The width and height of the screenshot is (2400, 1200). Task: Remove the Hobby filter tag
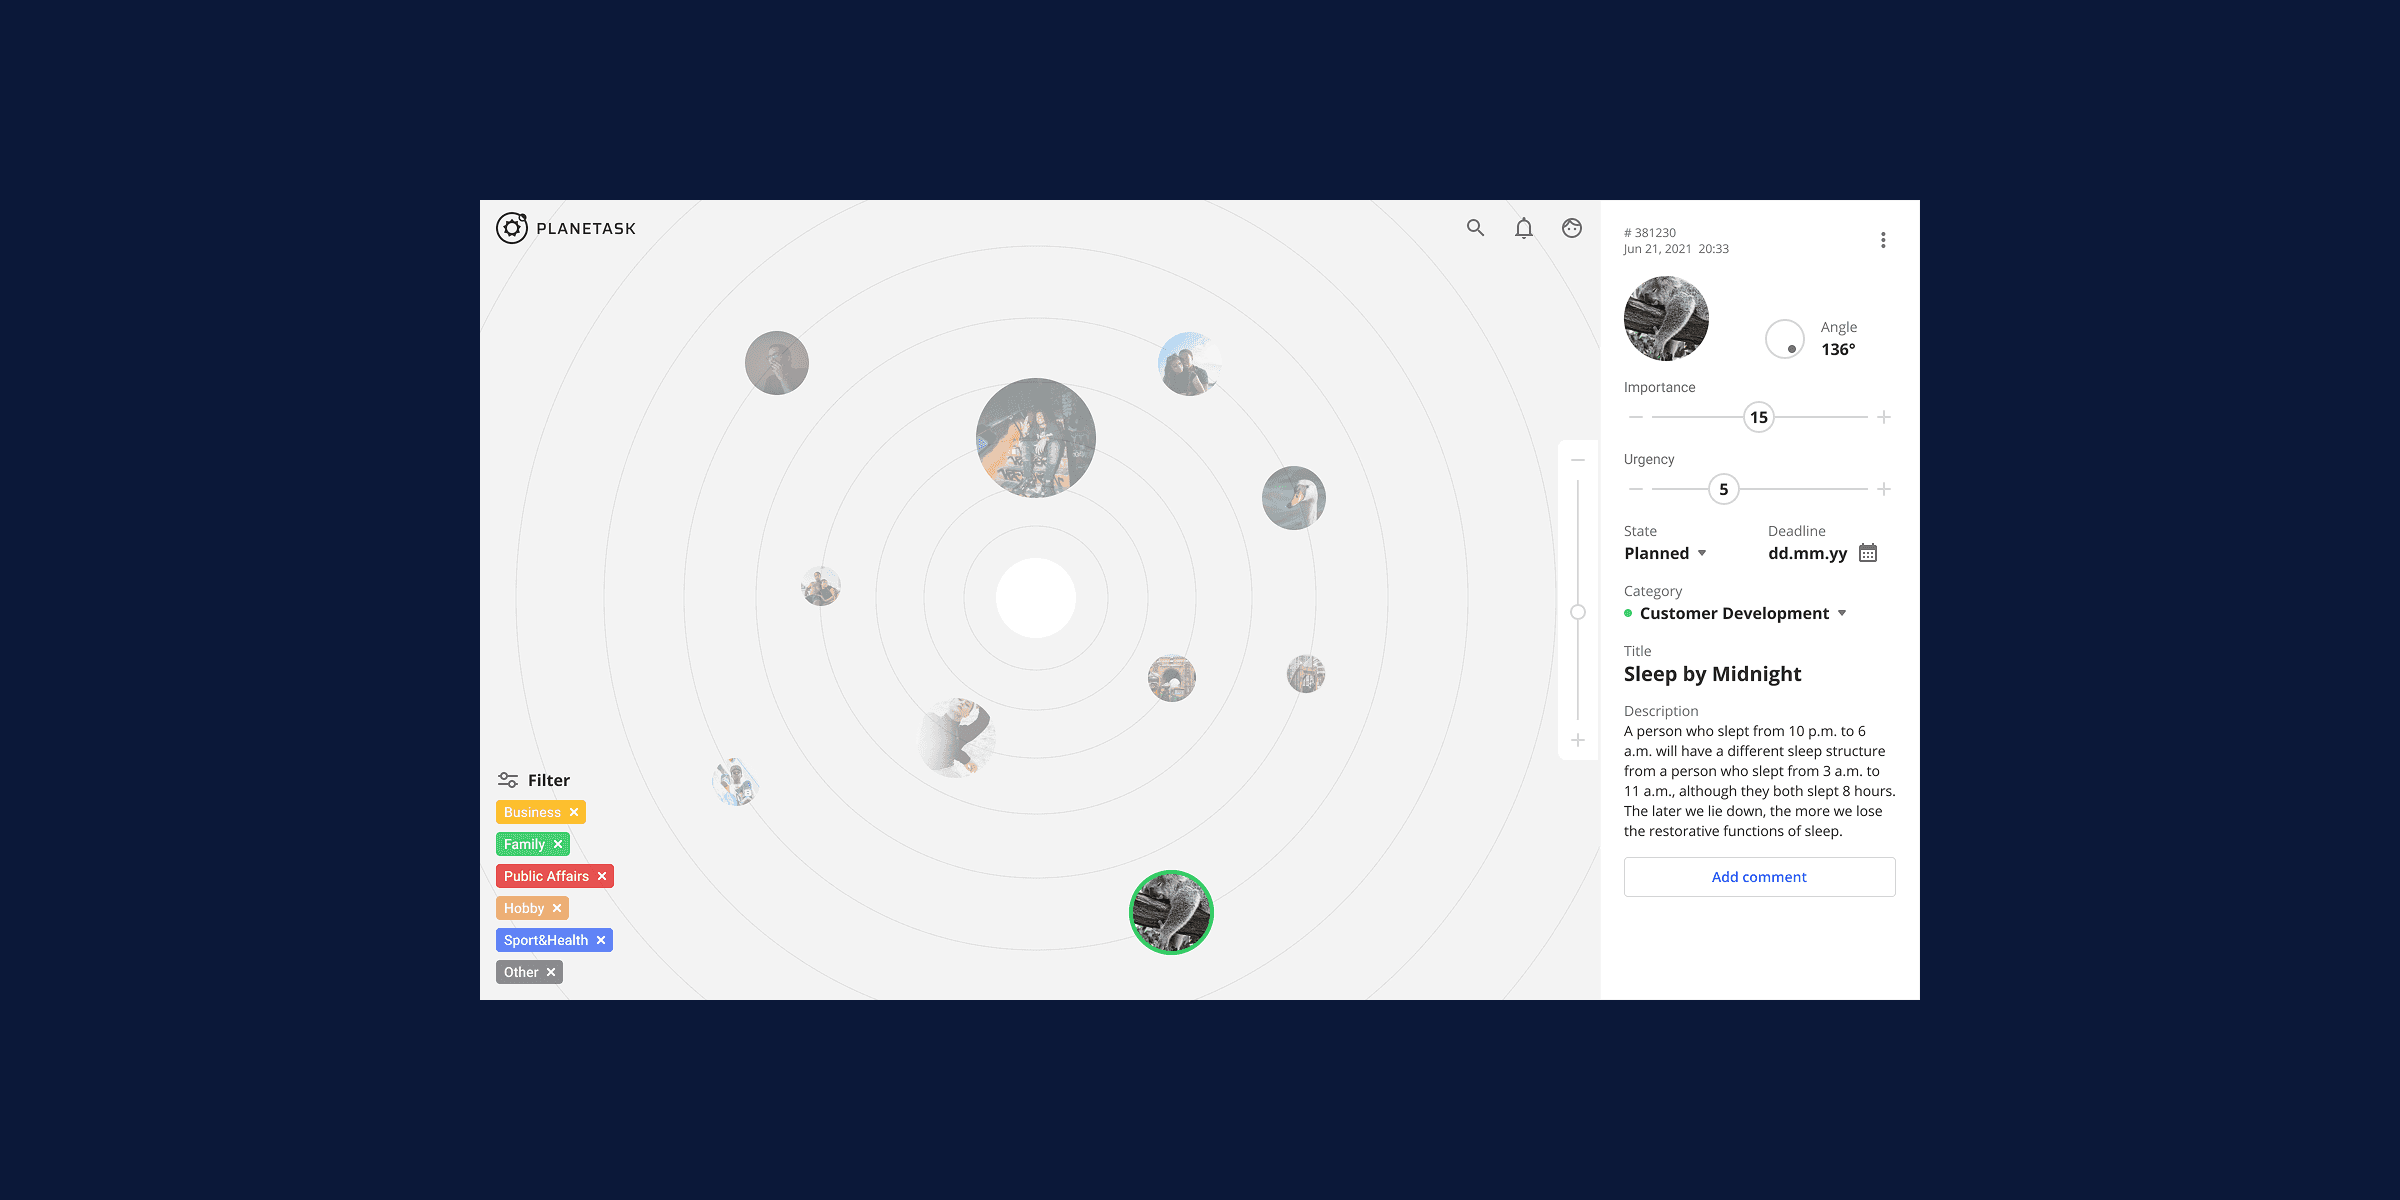557,908
